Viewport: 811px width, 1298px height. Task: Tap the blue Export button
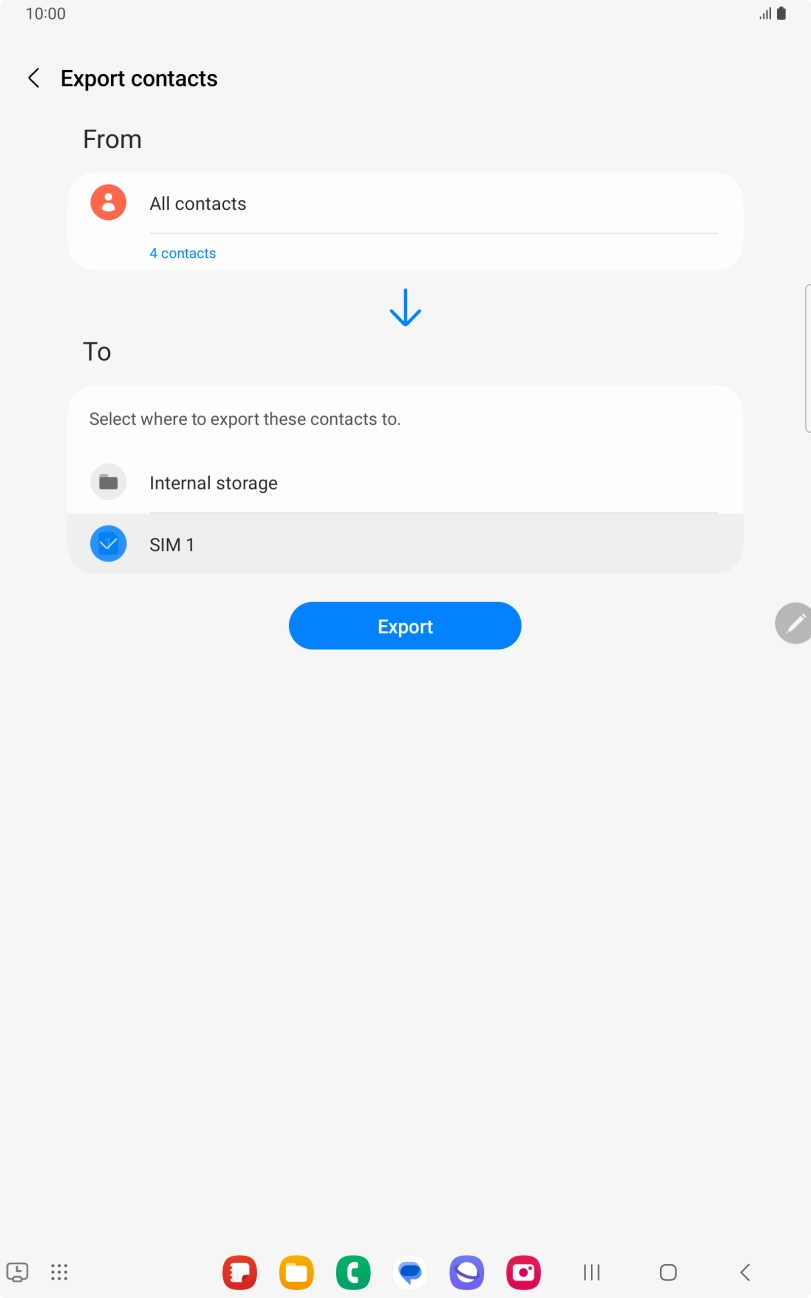405,626
